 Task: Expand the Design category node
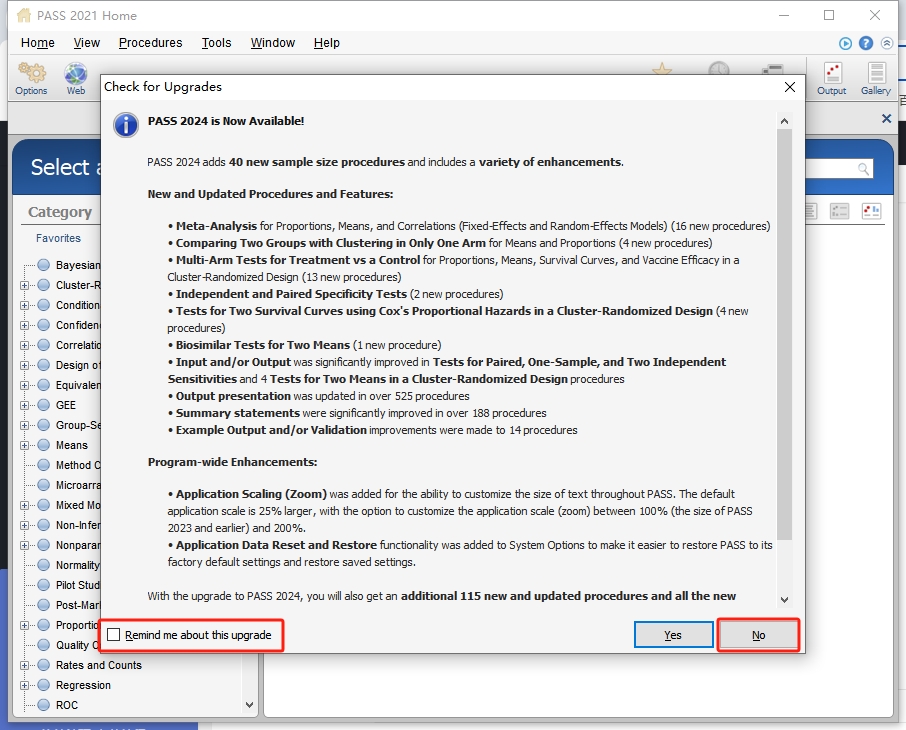pyautogui.click(x=24, y=365)
